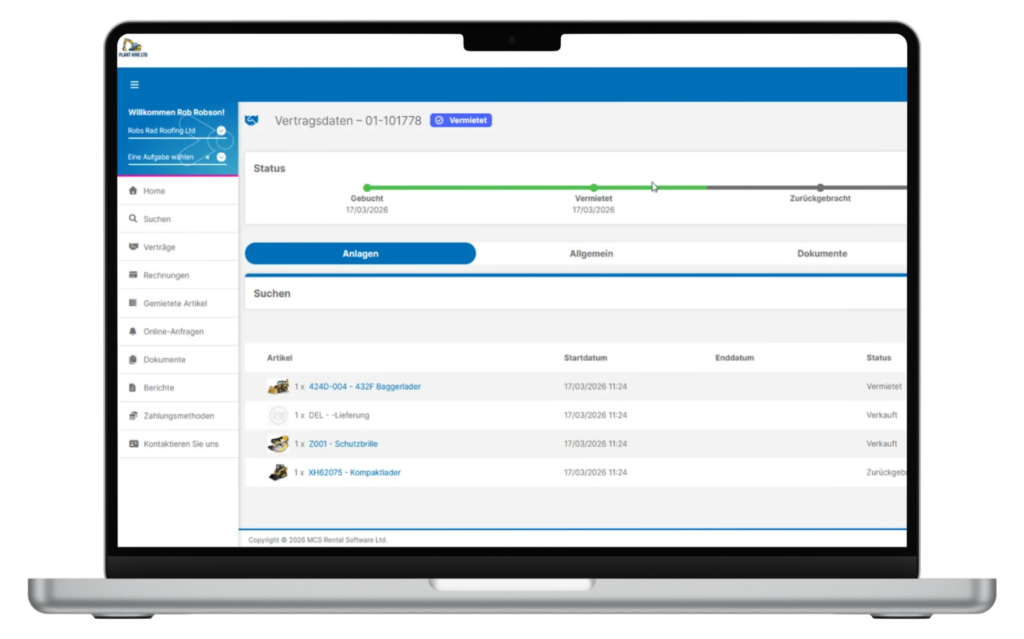Click the Baggerlader row start date 17/03/2026 11:24

coord(596,387)
